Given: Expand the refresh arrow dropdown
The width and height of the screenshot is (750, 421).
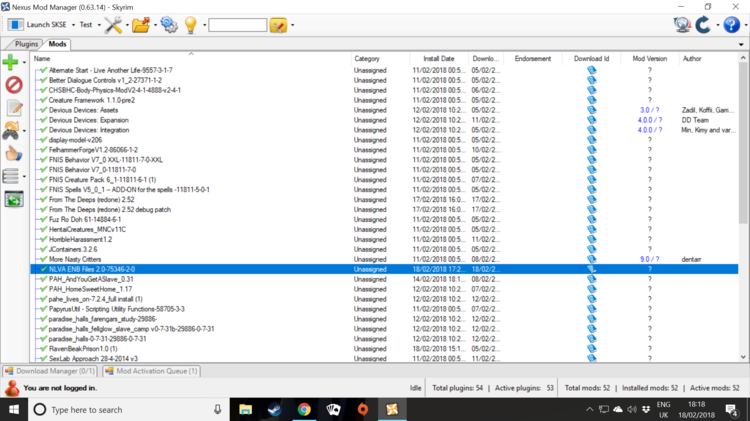Looking at the screenshot, I should point(717,25).
